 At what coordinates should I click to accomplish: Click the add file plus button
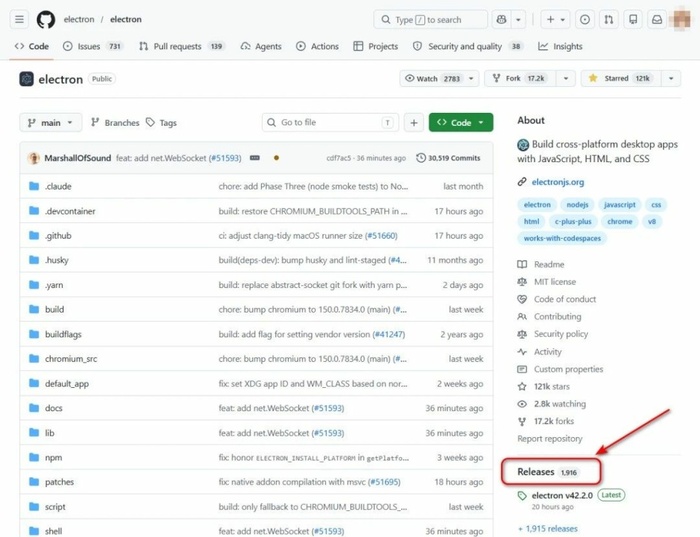point(414,123)
